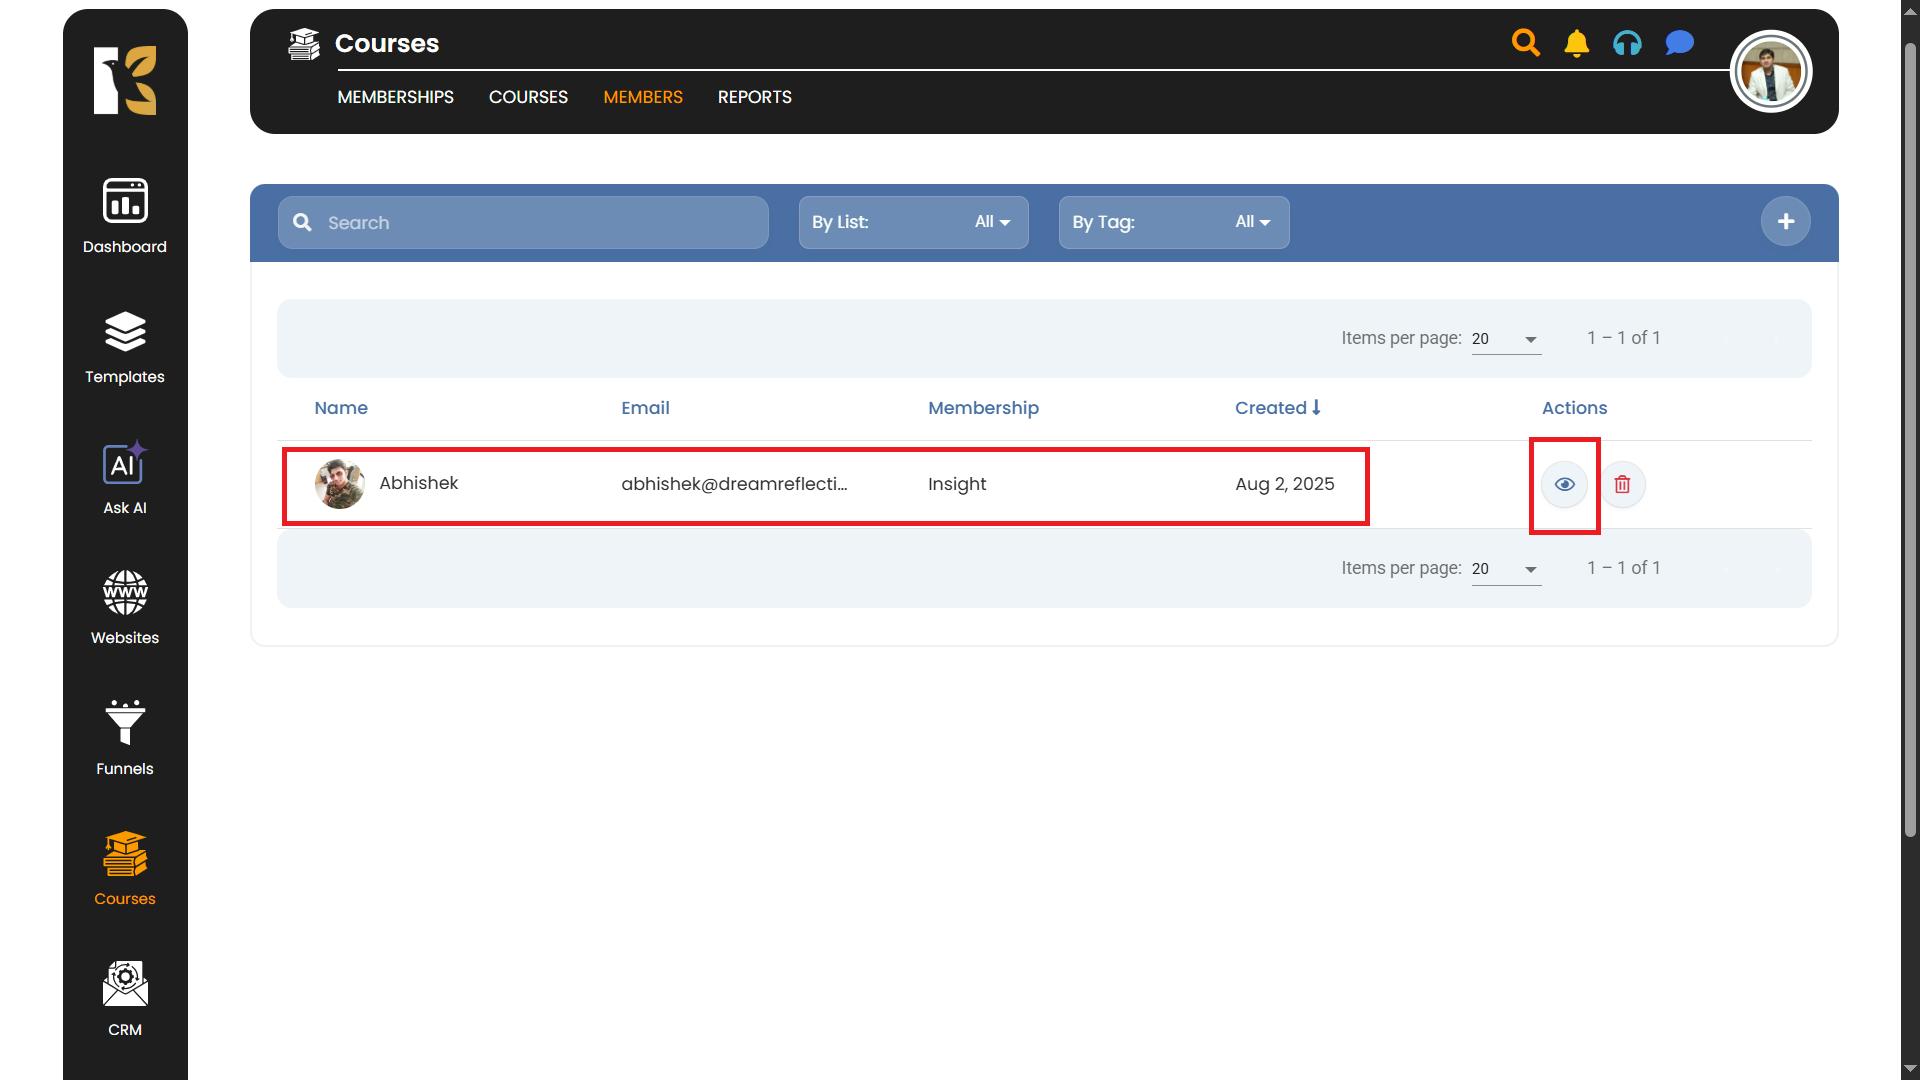Screen dimensions: 1920x1080
Task: Open the Funnels section
Action: (x=125, y=738)
